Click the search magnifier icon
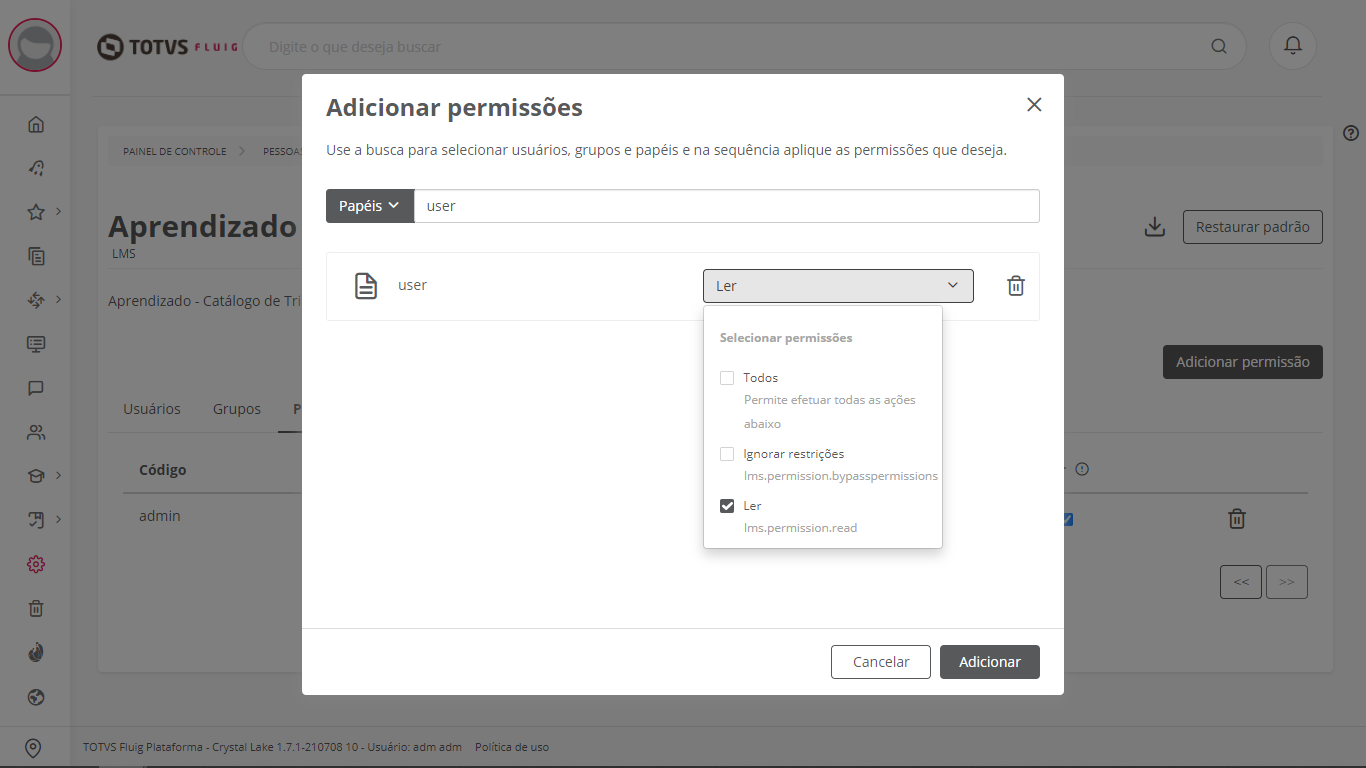Screen dimensions: 1366x768 pos(1218,46)
